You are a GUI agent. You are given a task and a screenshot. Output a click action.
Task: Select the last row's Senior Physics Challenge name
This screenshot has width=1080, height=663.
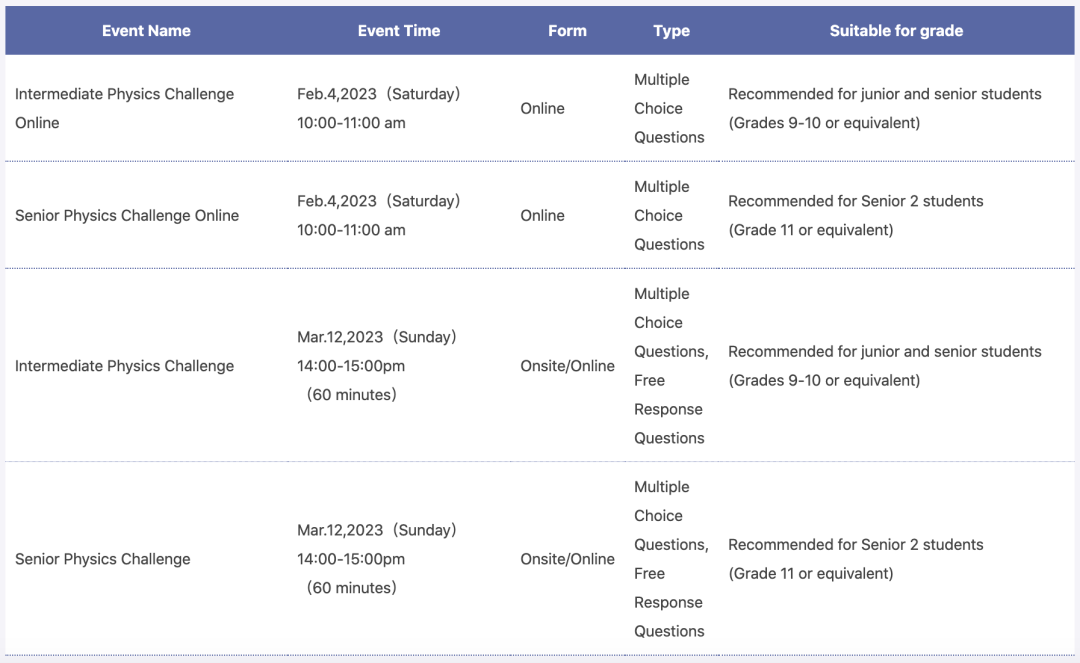102,559
